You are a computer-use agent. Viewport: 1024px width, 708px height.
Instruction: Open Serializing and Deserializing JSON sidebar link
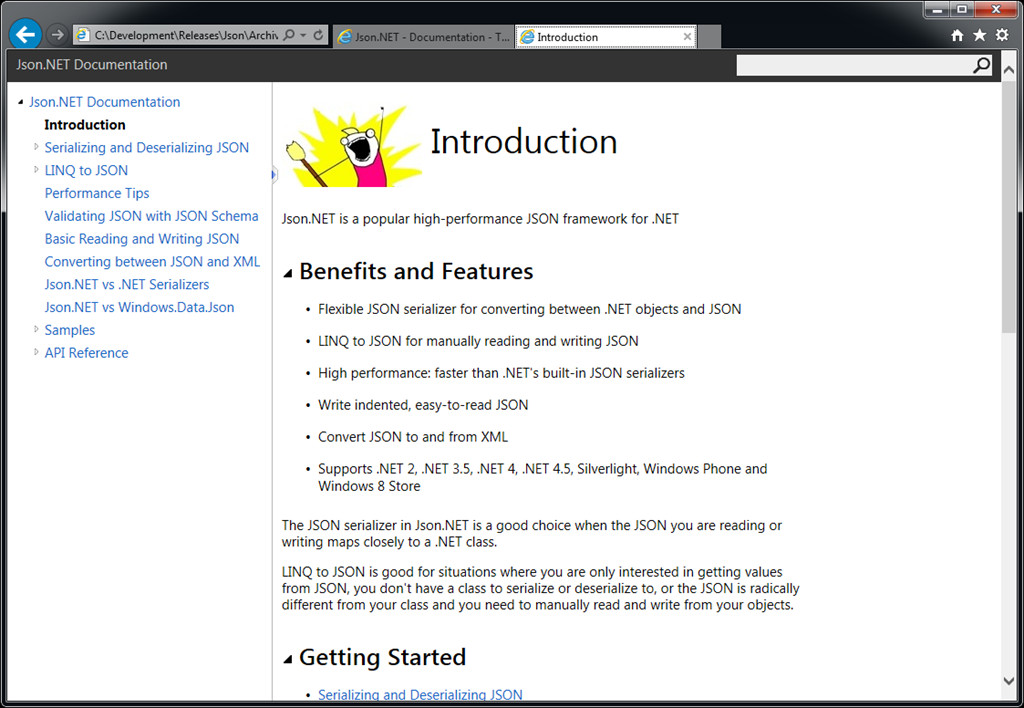(147, 148)
